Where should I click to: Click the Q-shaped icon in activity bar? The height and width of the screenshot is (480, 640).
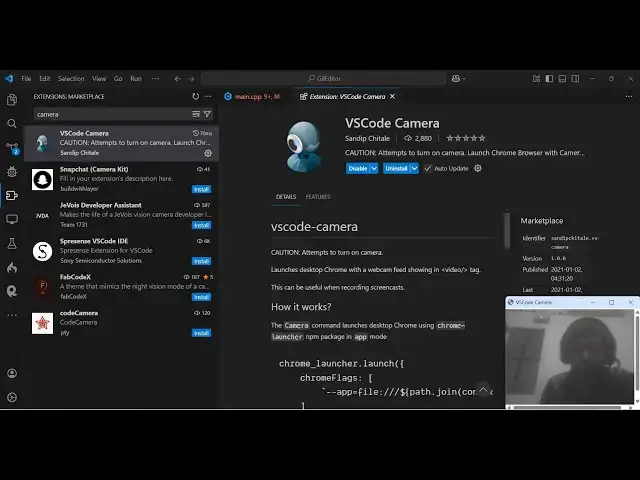(x=12, y=291)
